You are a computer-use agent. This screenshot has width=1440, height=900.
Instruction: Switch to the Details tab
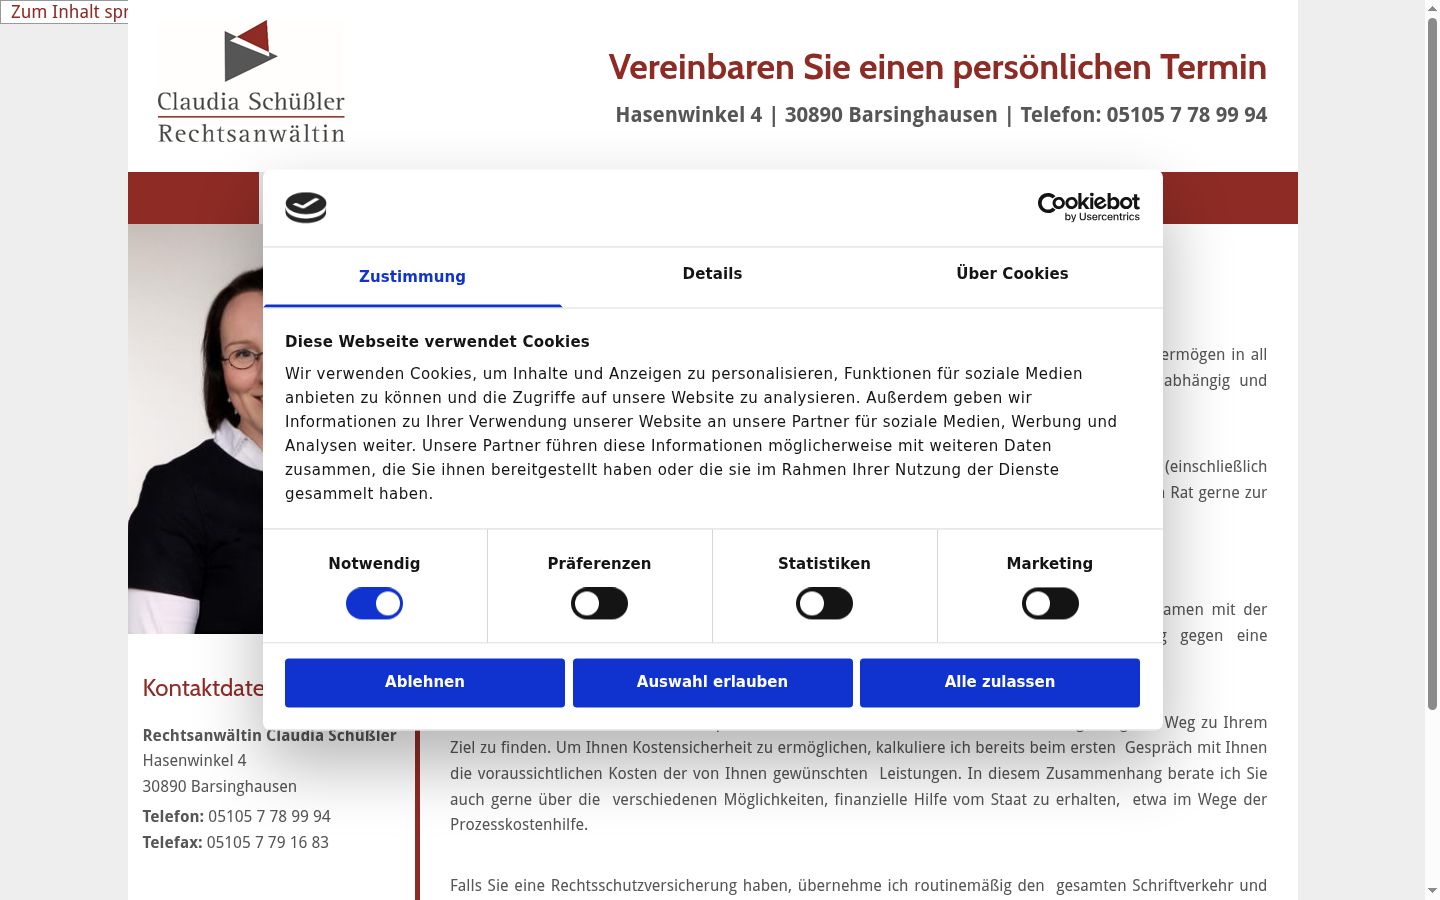tap(712, 274)
